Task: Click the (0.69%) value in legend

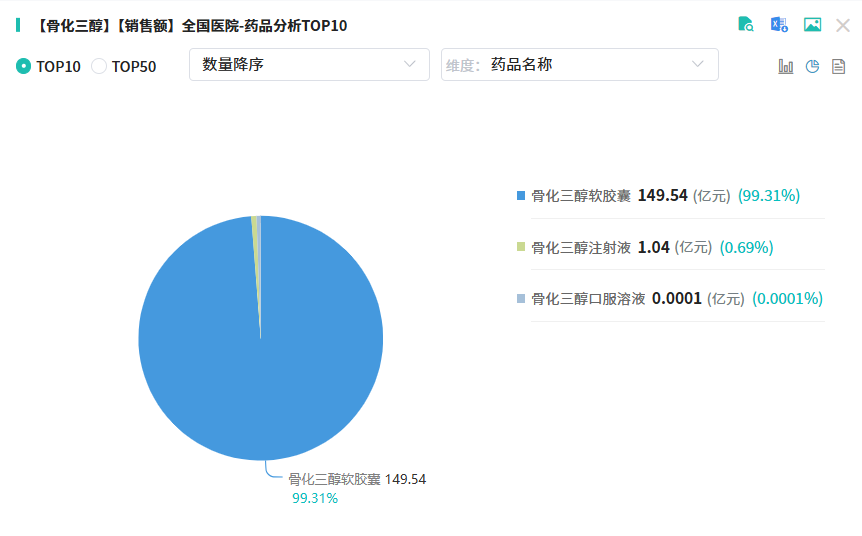Action: (x=747, y=247)
